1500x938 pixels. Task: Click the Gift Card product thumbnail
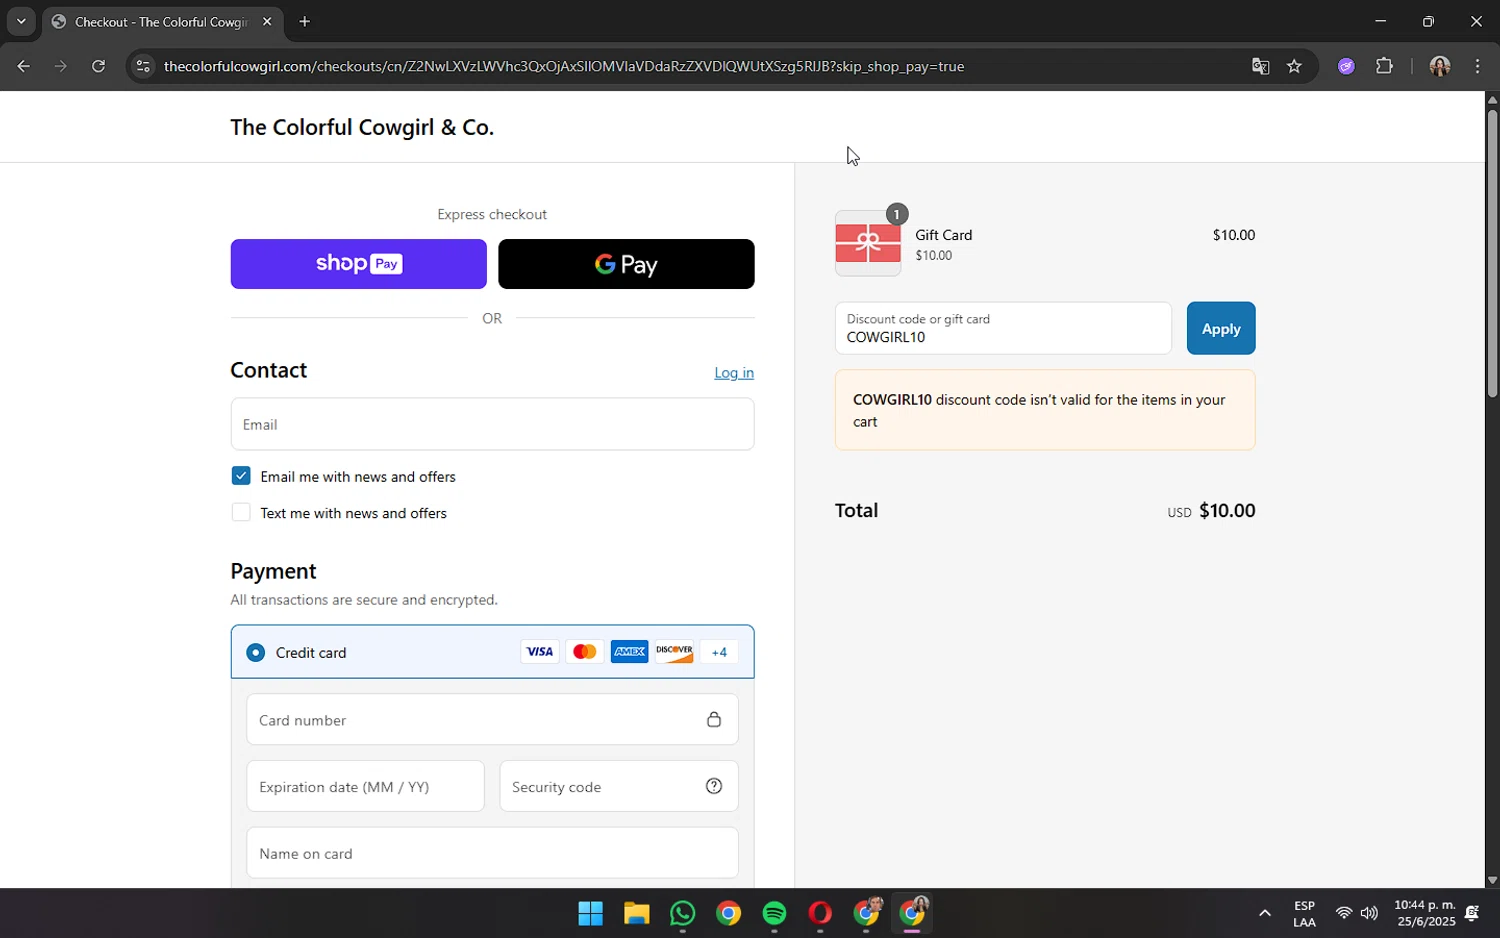pos(868,243)
